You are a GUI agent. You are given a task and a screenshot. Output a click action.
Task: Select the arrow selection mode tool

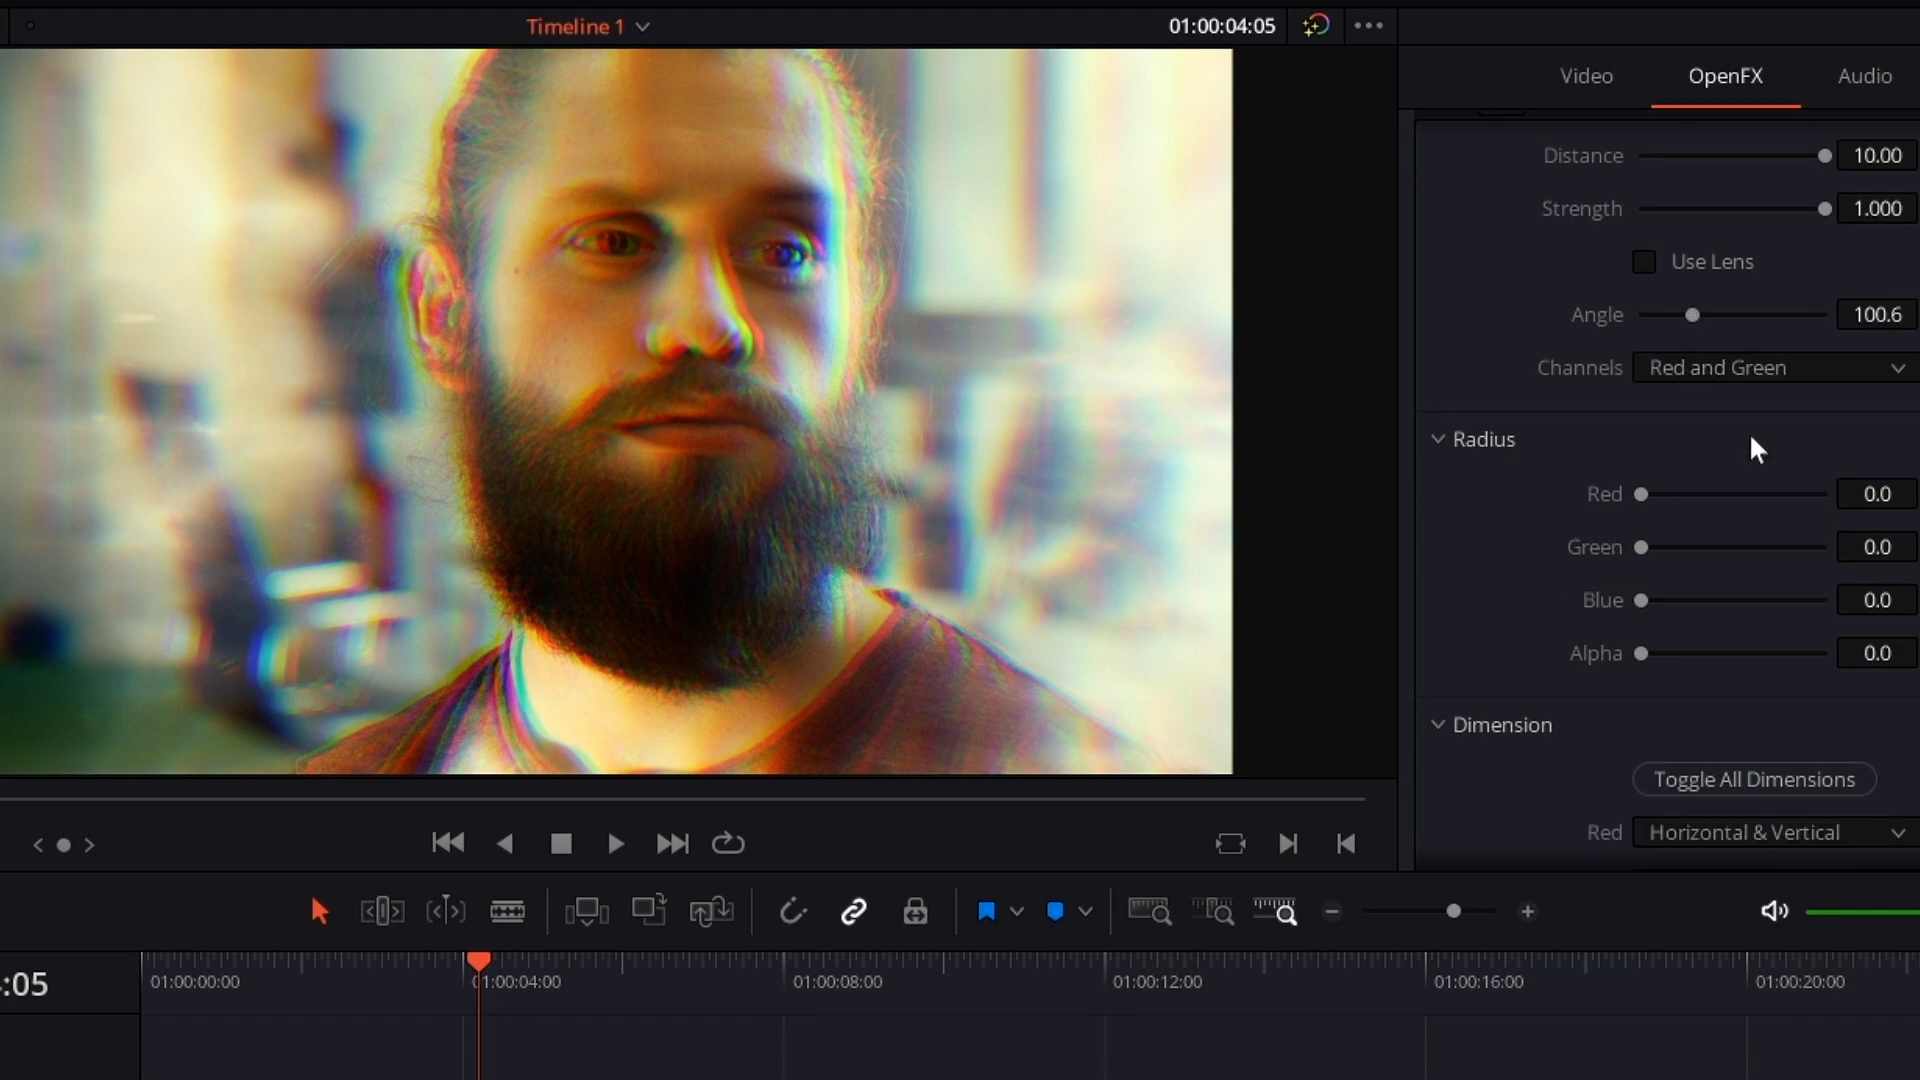tap(319, 911)
